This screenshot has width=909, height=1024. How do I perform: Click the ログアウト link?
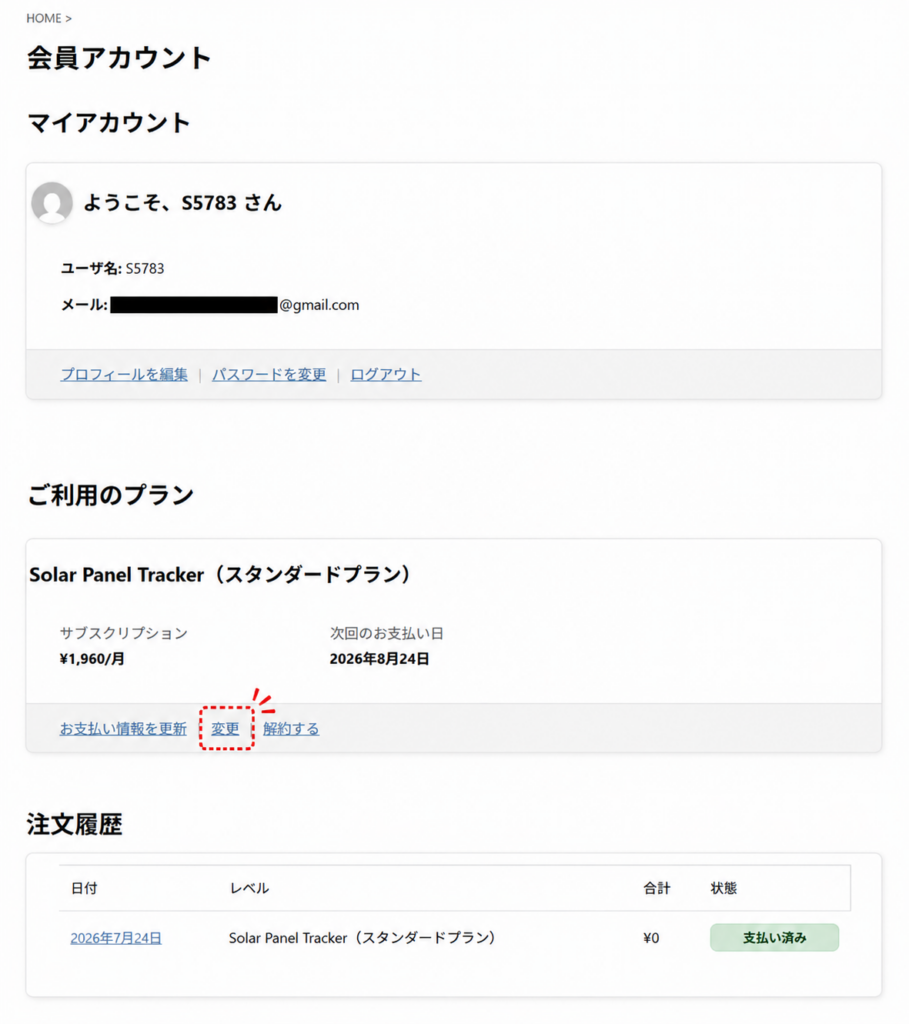[x=385, y=374]
